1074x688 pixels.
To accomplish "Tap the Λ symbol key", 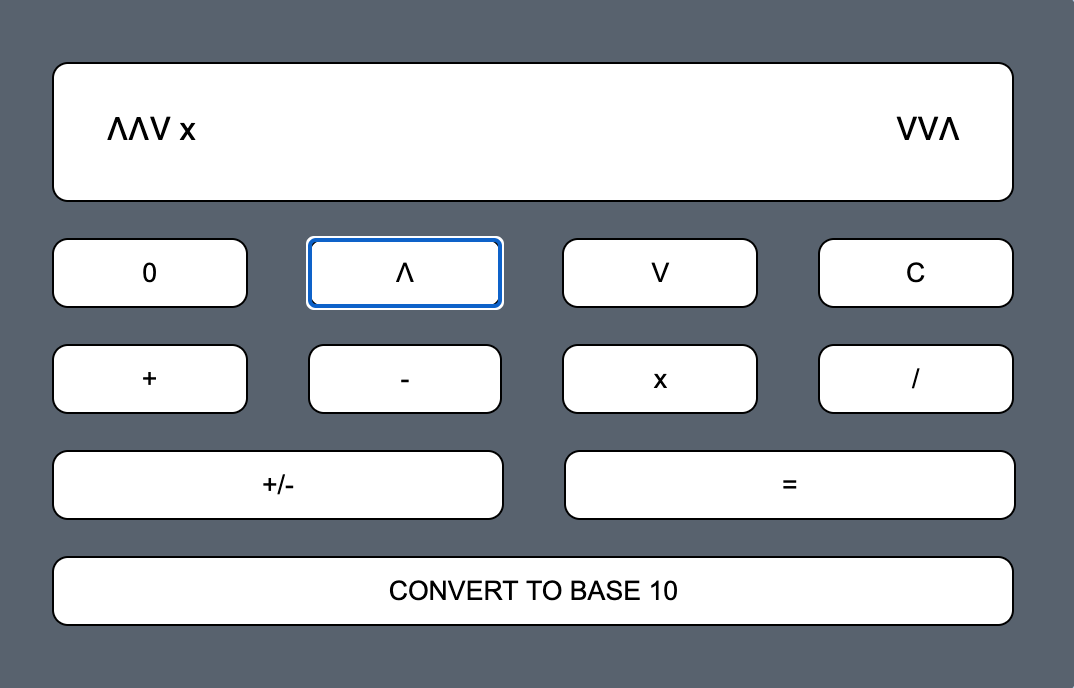I will [x=405, y=273].
